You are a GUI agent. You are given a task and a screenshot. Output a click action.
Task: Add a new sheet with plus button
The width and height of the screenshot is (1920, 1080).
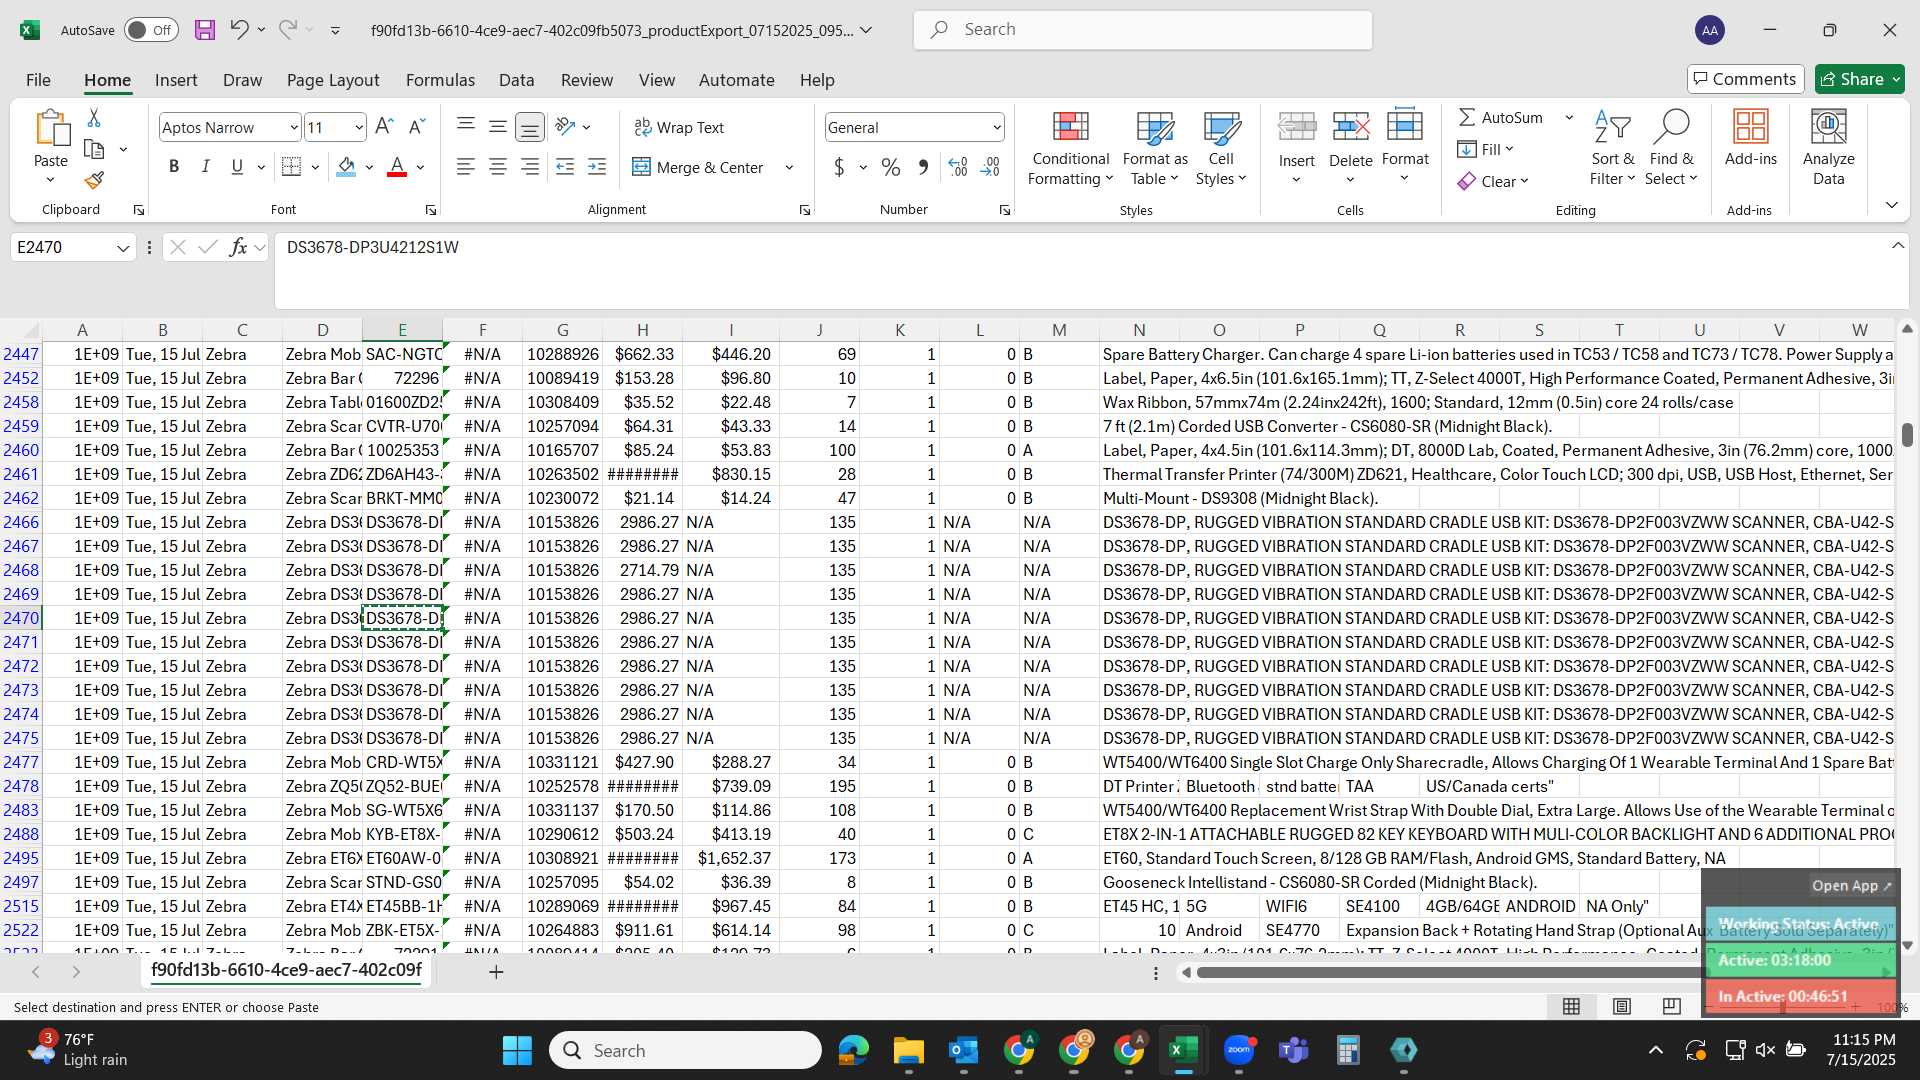click(495, 971)
